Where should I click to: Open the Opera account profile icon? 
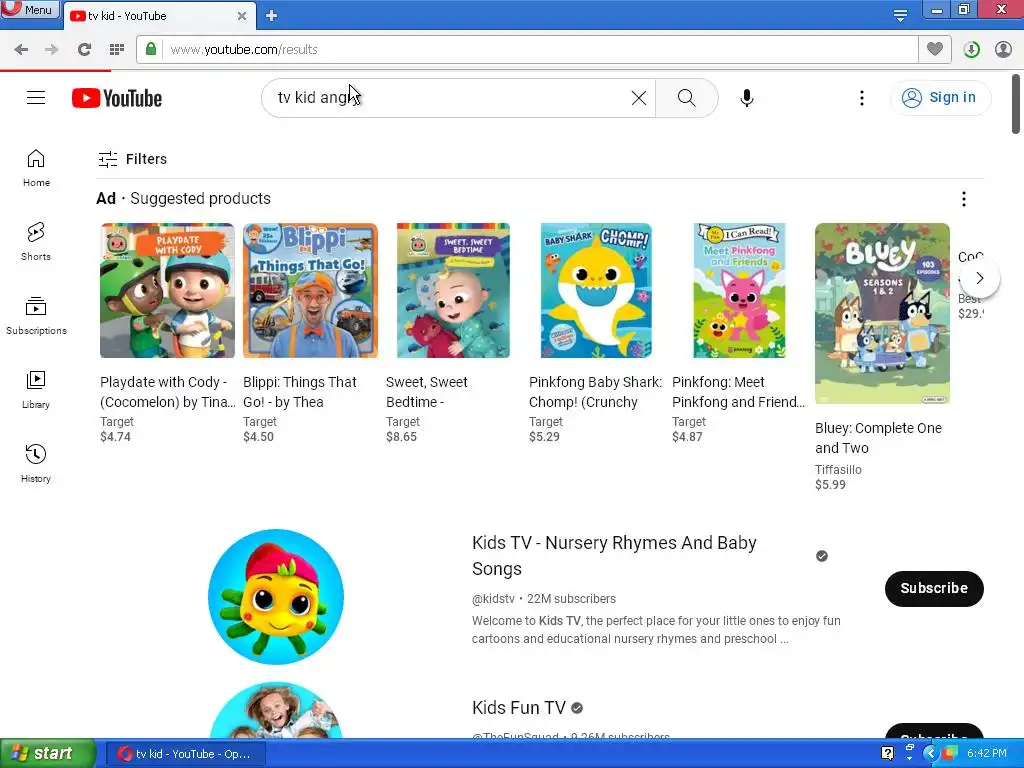click(1003, 50)
